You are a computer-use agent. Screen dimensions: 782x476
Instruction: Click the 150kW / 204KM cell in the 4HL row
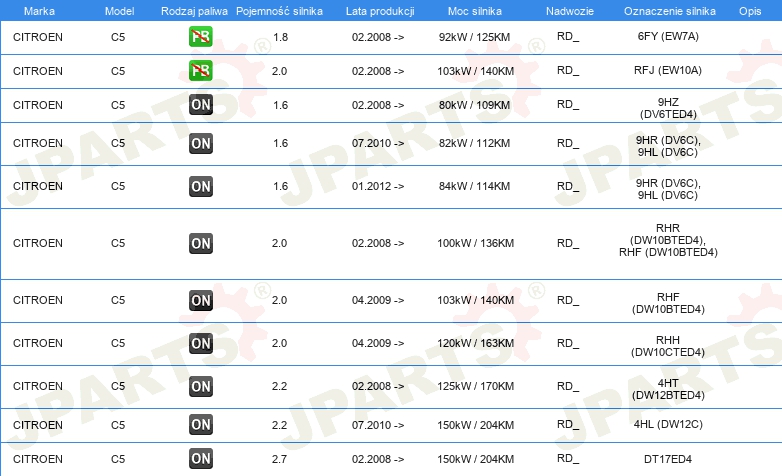(x=476, y=425)
